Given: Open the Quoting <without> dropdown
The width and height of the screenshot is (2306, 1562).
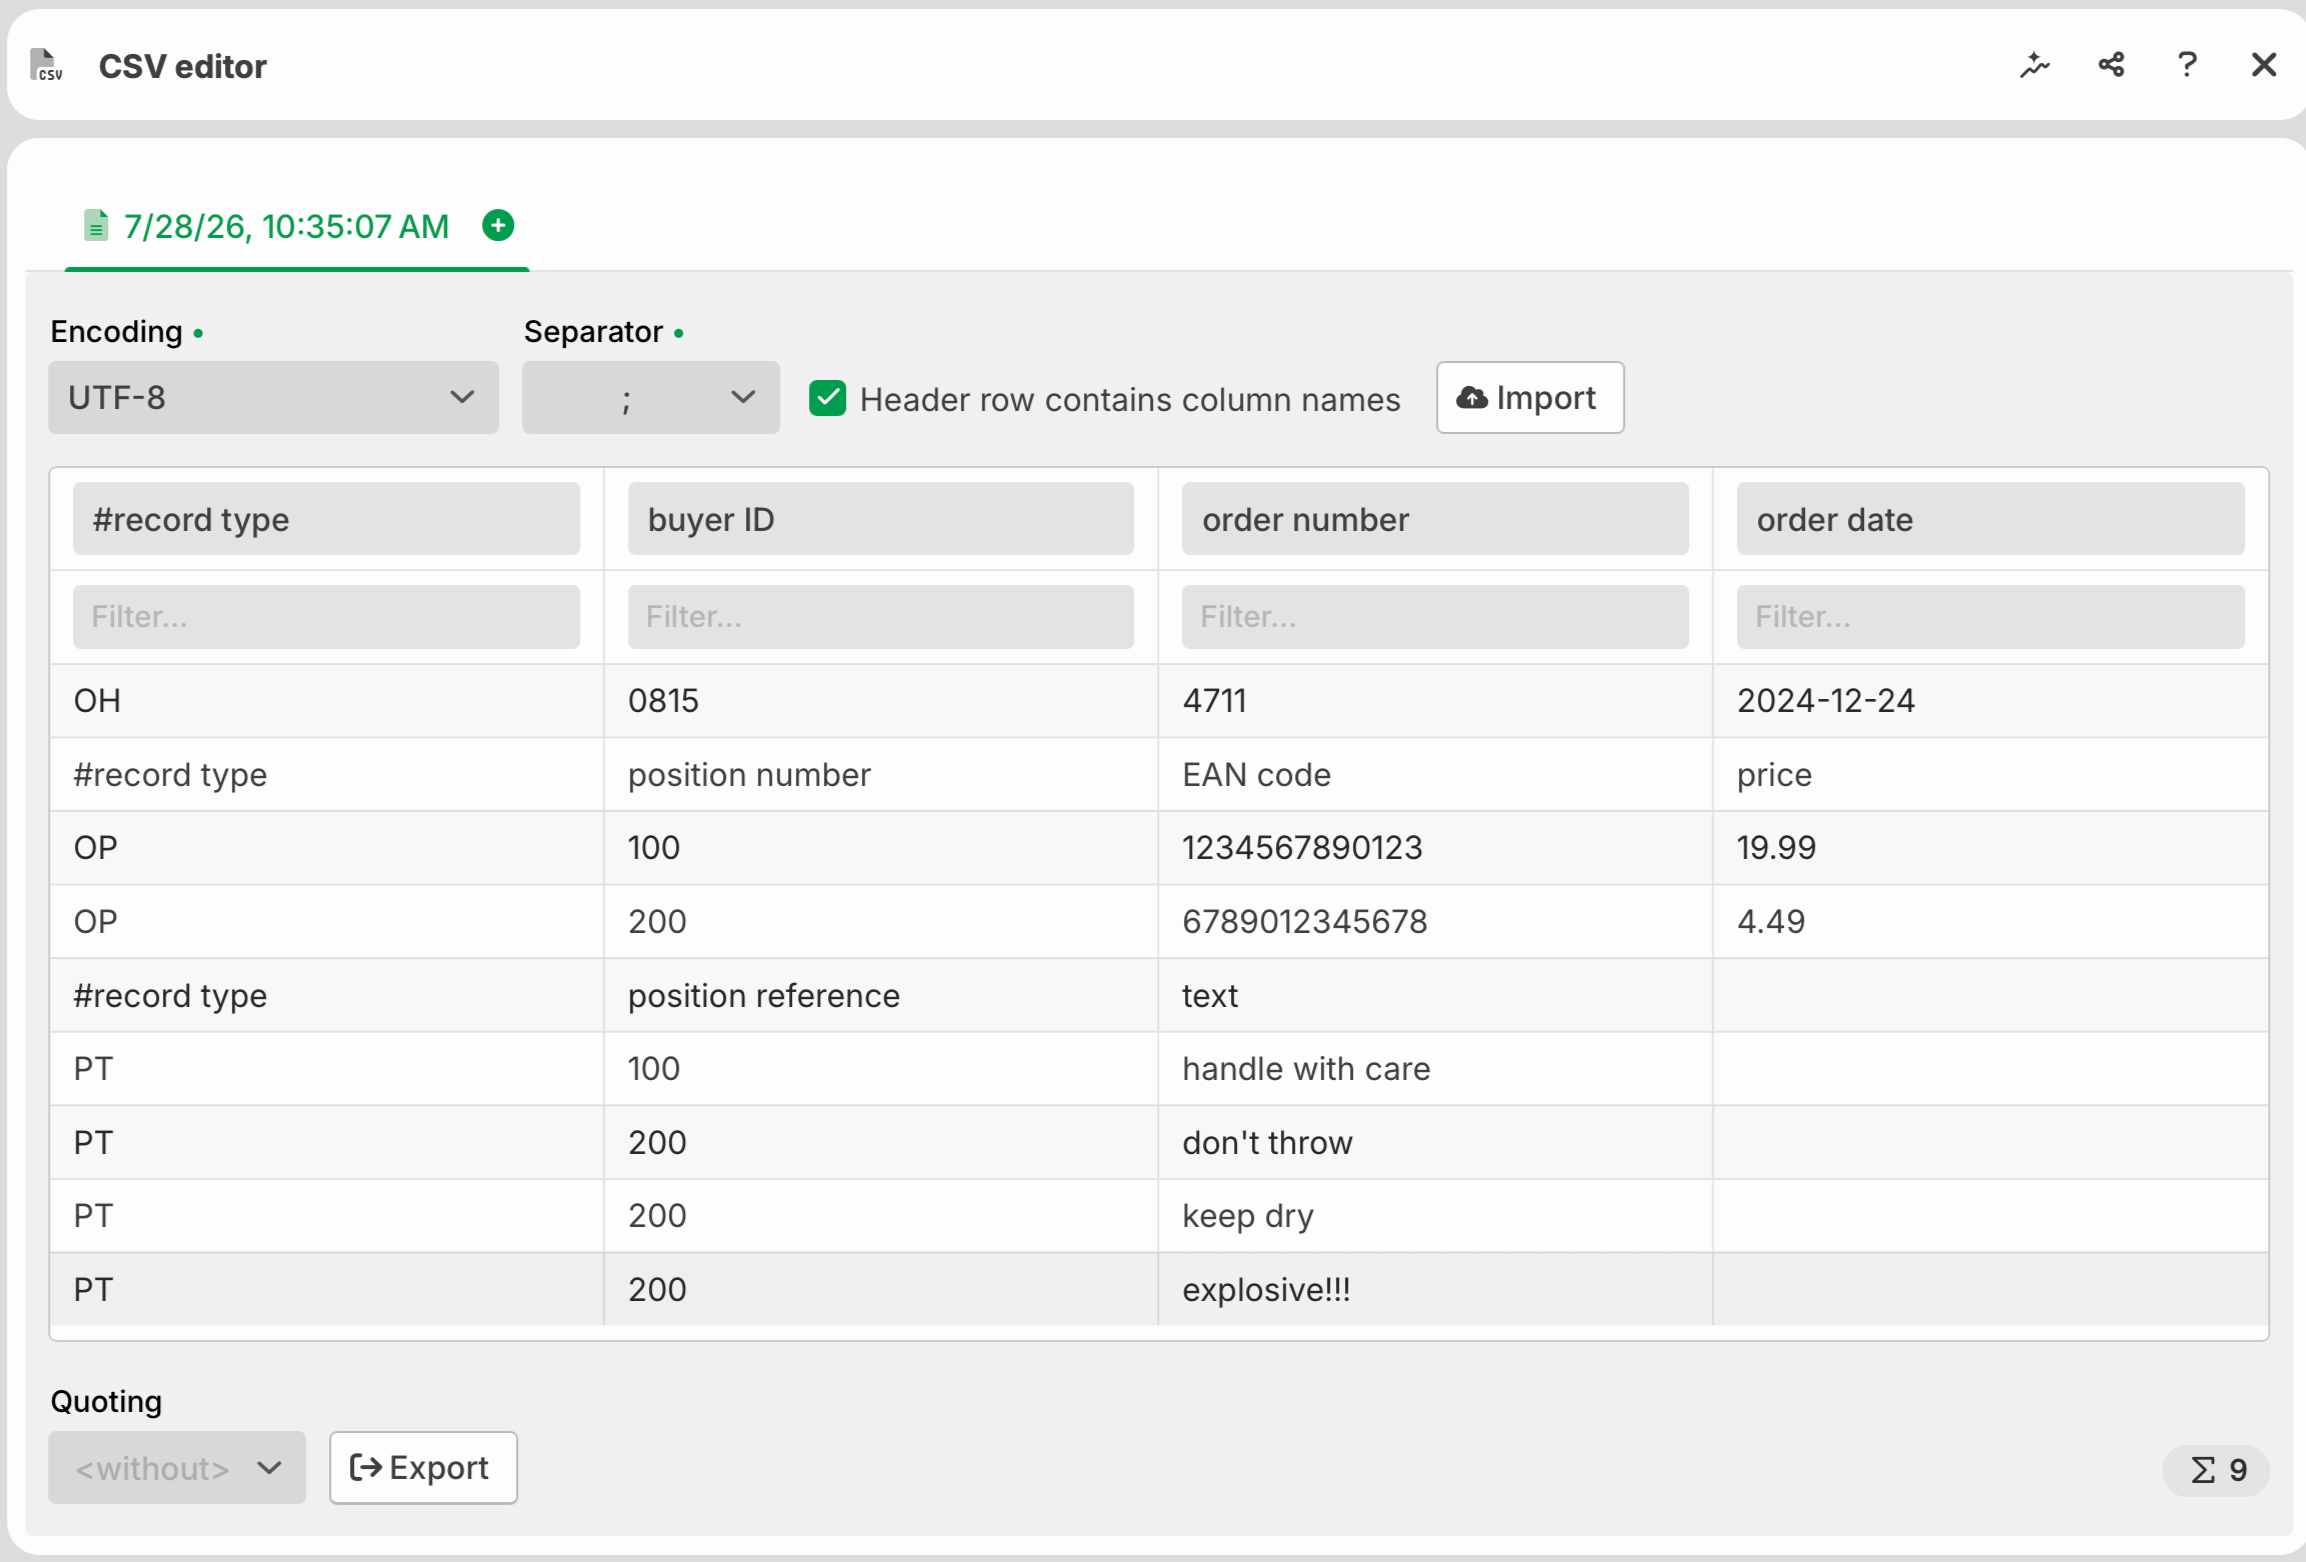Looking at the screenshot, I should [177, 1468].
